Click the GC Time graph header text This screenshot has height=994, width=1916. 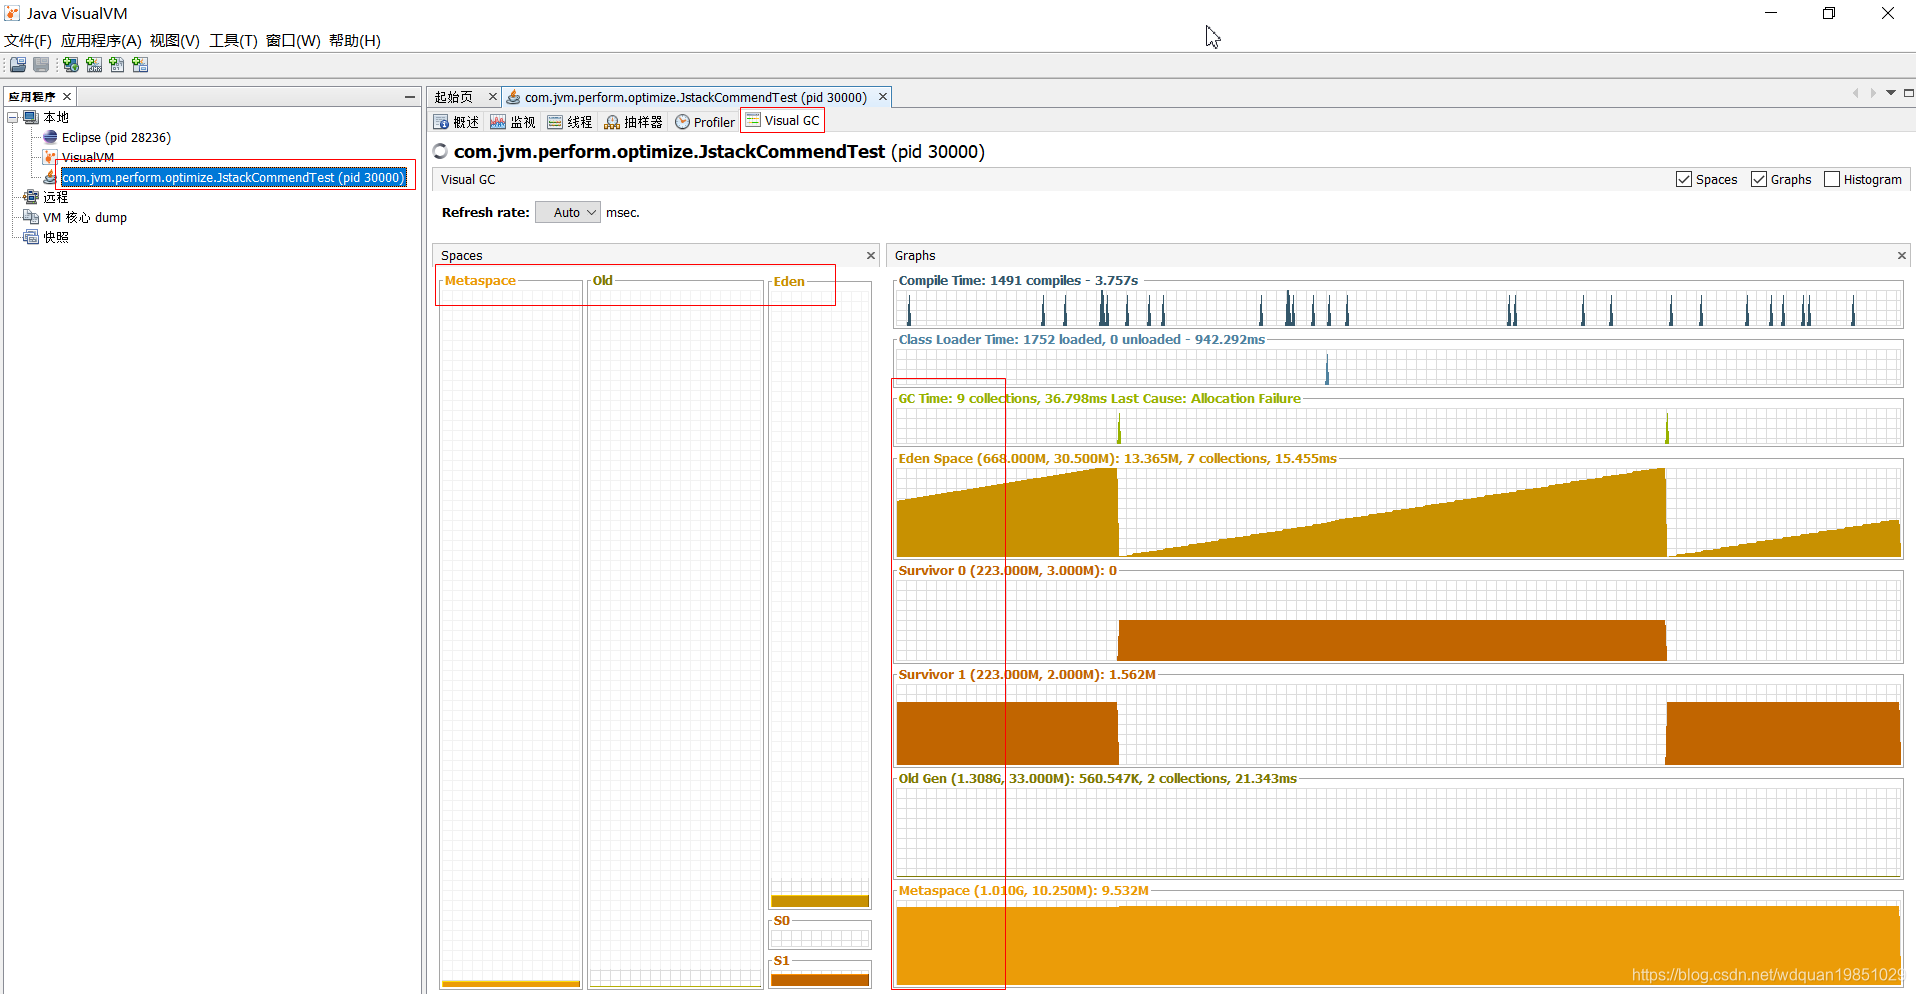[1099, 398]
